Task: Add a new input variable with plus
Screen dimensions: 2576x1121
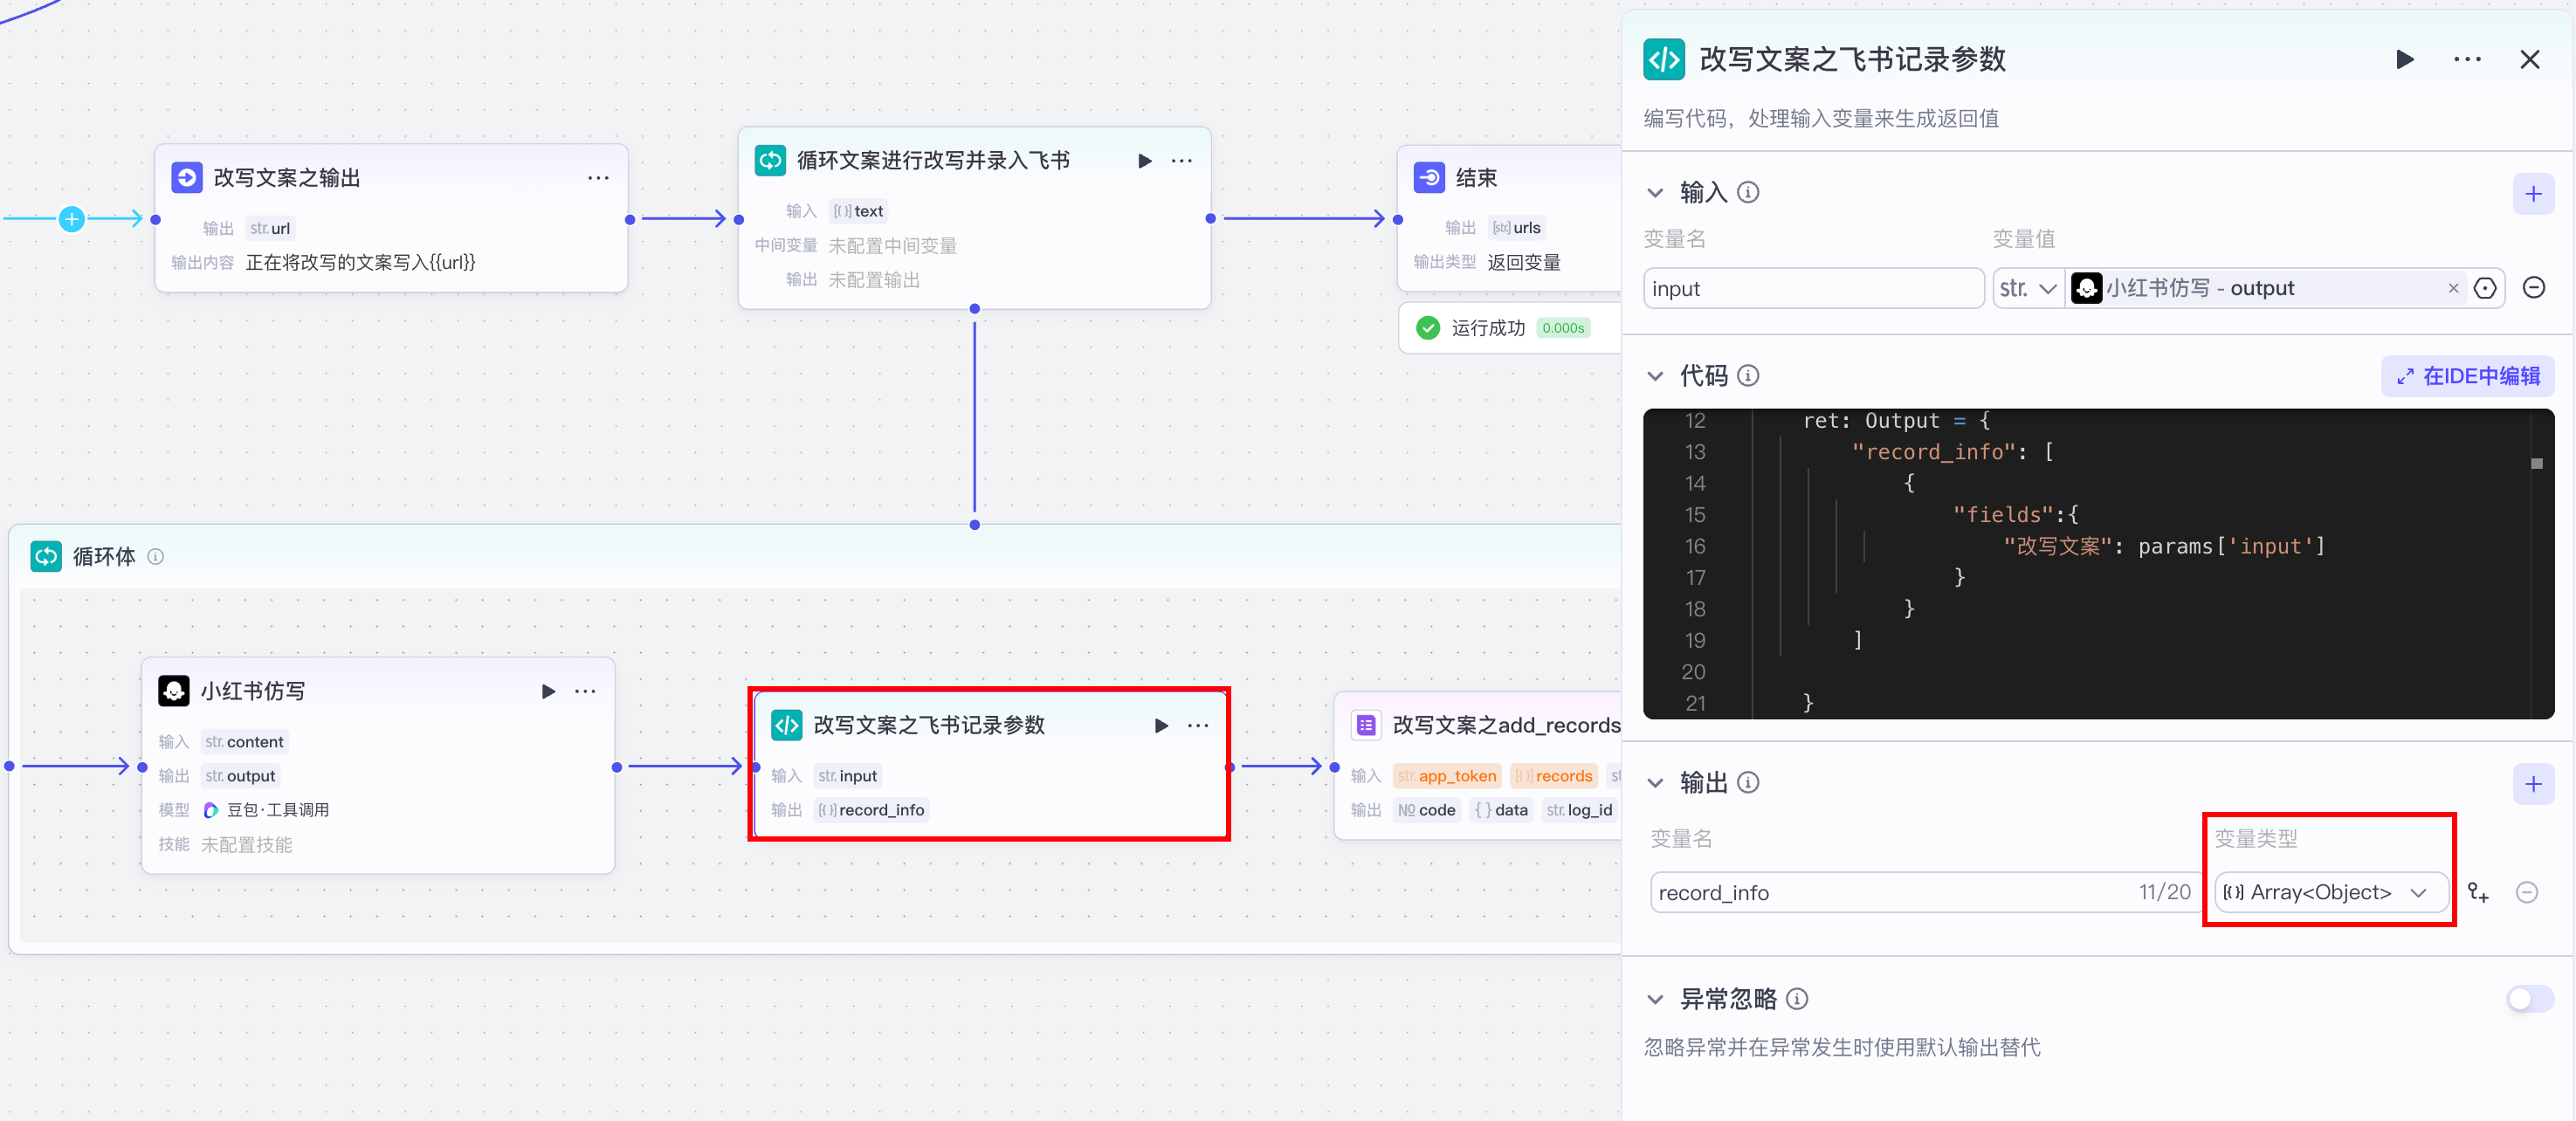Action: coord(2532,194)
